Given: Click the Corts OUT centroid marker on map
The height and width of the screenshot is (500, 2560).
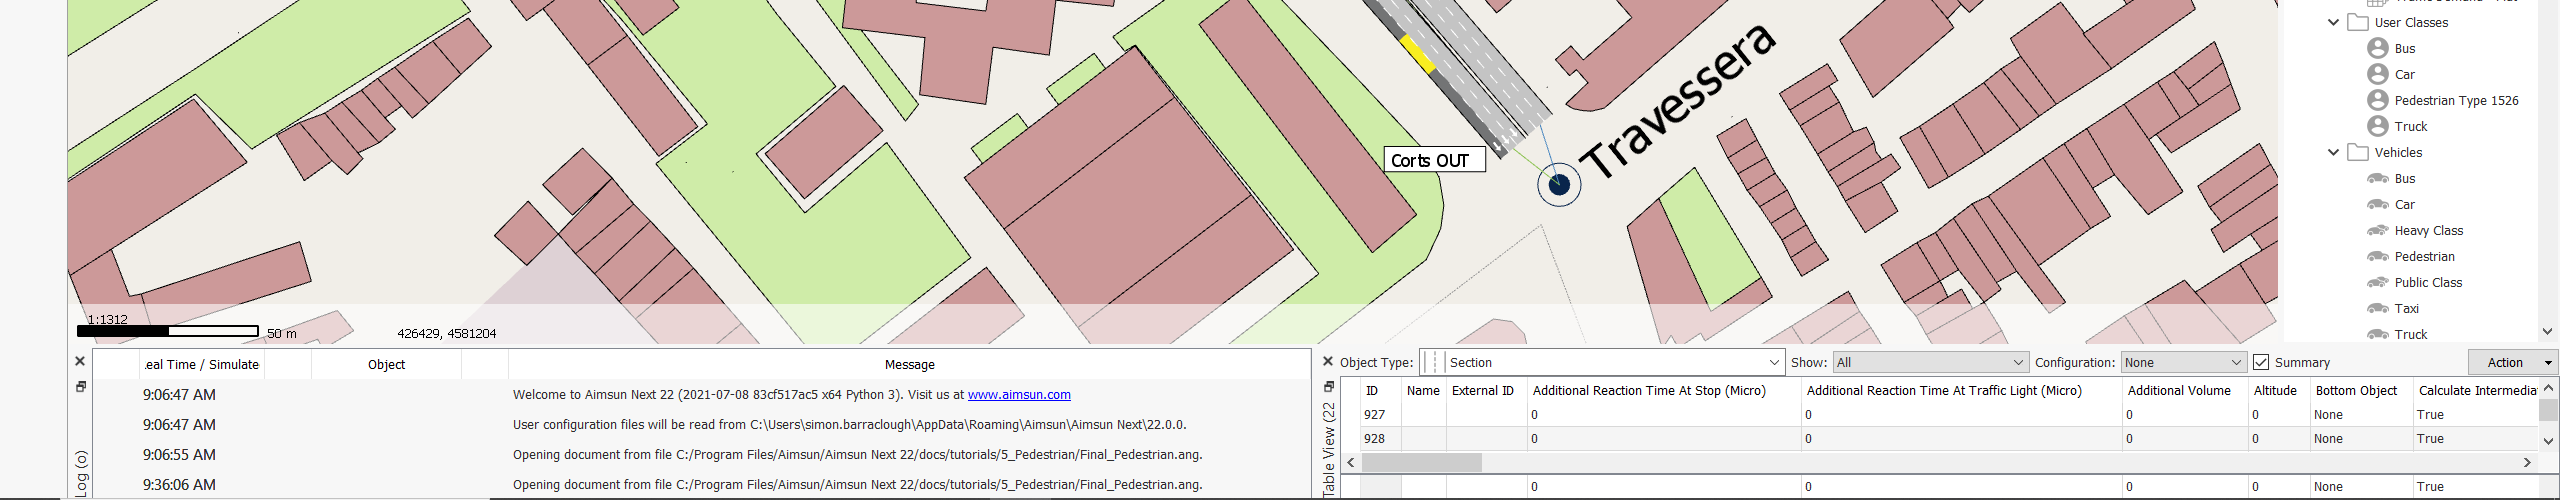Looking at the screenshot, I should [1558, 184].
